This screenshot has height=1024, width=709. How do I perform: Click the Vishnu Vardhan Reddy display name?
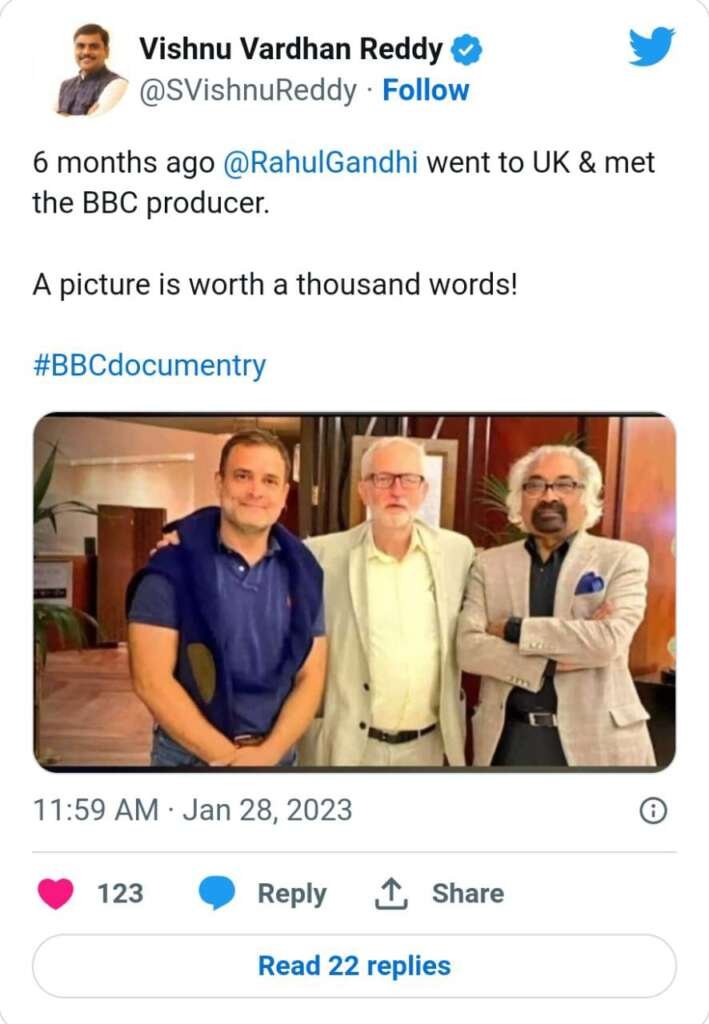tap(290, 47)
